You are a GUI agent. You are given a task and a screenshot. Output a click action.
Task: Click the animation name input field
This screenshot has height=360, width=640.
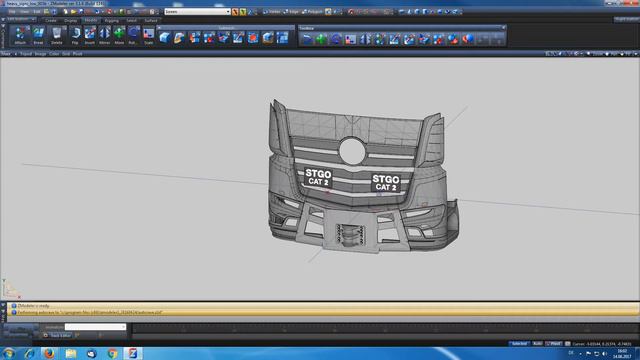[x=96, y=327]
